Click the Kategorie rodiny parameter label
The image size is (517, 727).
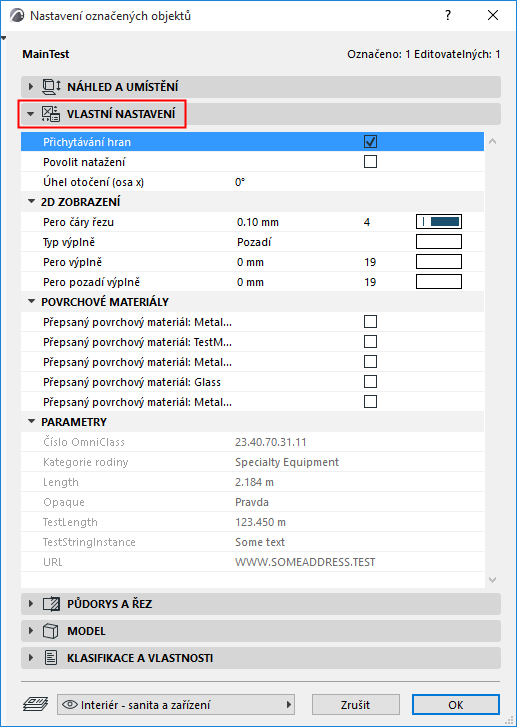pyautogui.click(x=85, y=462)
